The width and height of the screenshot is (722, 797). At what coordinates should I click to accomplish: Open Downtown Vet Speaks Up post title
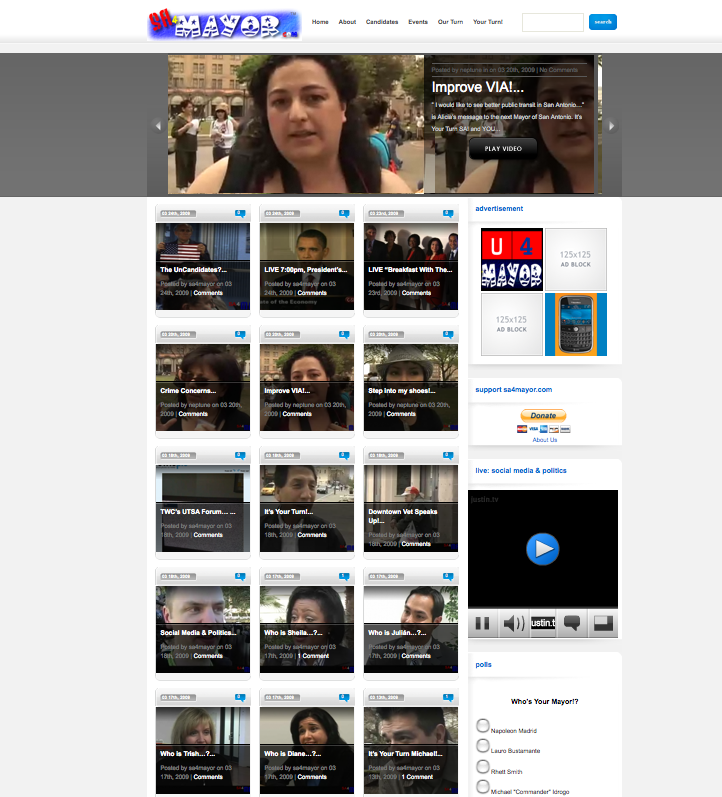coord(403,516)
